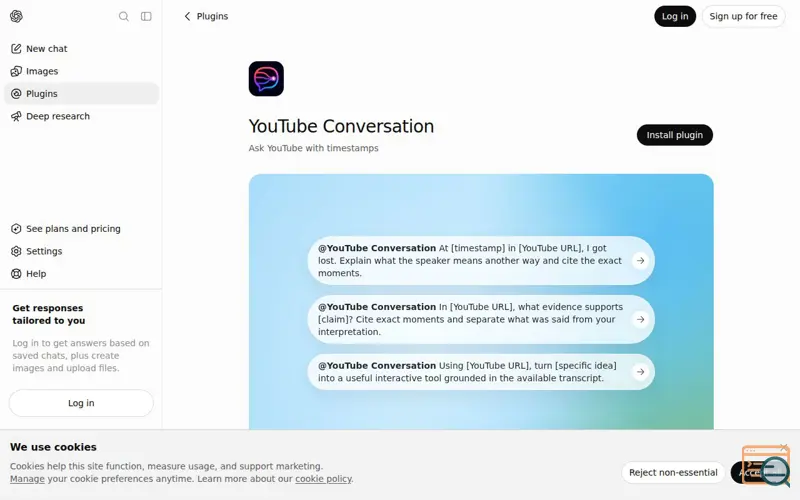
Task: Click arrow on 'useful interactive tool' prompt
Action: click(x=640, y=372)
